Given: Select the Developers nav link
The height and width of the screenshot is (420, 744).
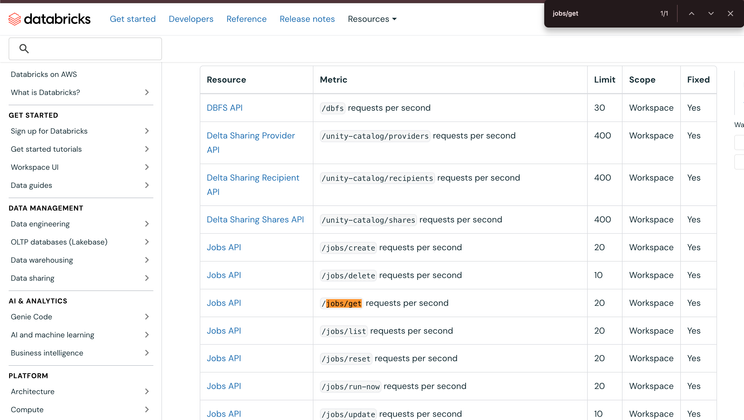Looking at the screenshot, I should click(190, 19).
